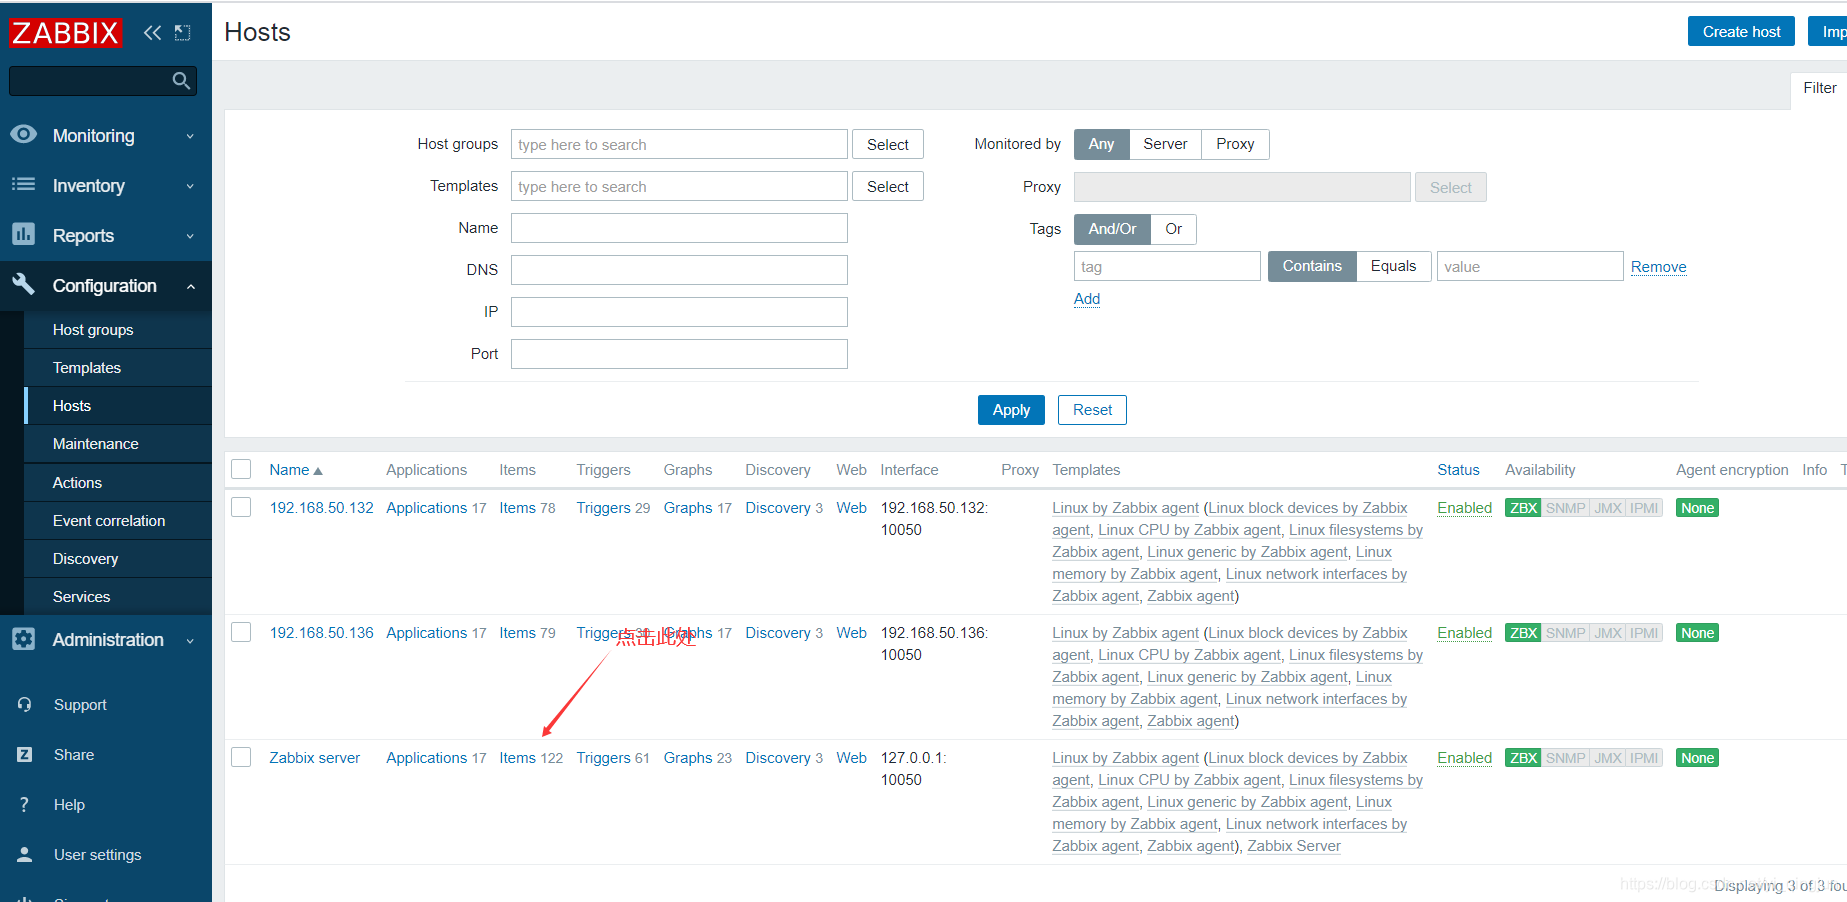Select Proxy in Monitored by
Viewport: 1847px width, 902px height.
[x=1235, y=144]
